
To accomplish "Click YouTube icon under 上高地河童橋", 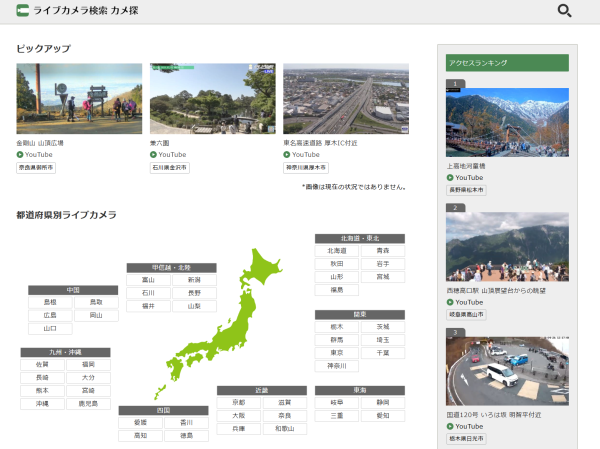I will (x=451, y=177).
